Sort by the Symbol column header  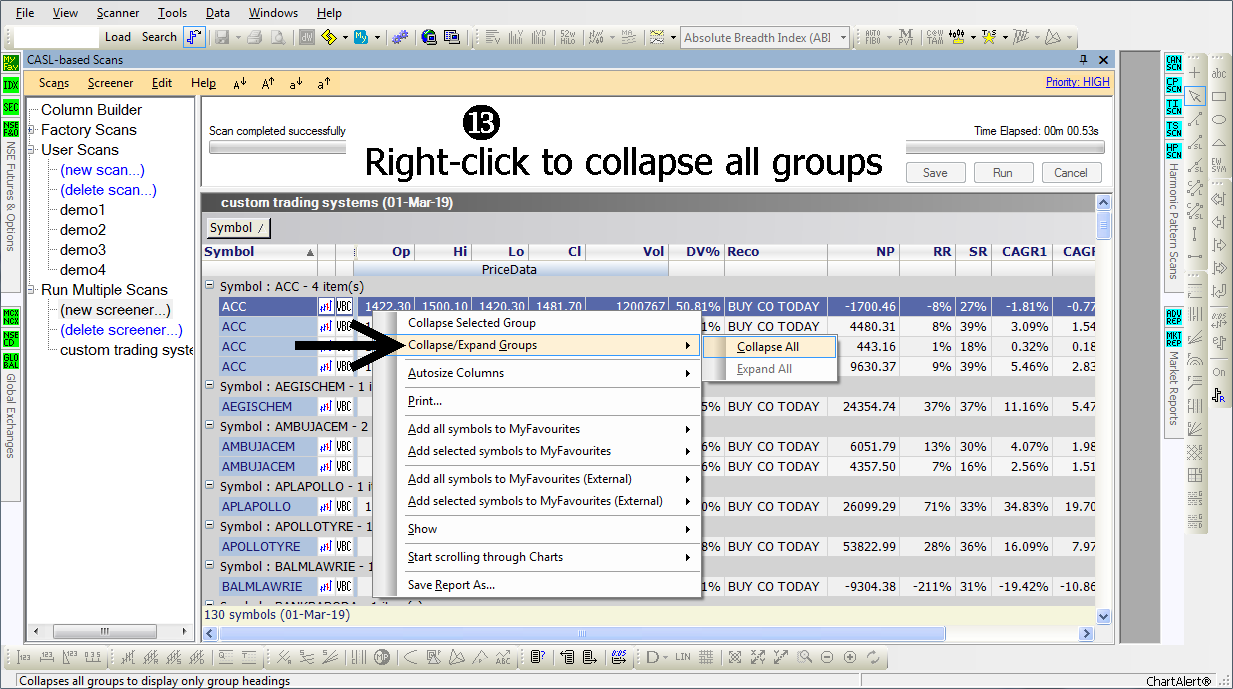(260, 252)
